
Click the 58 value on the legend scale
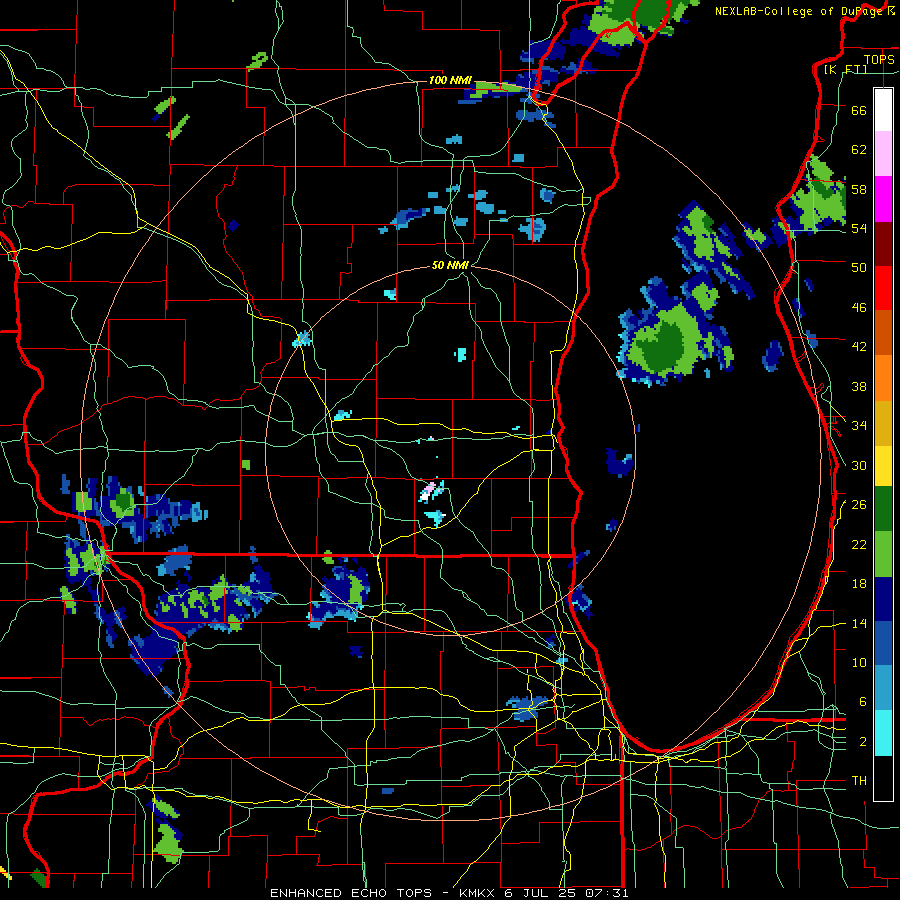(859, 189)
